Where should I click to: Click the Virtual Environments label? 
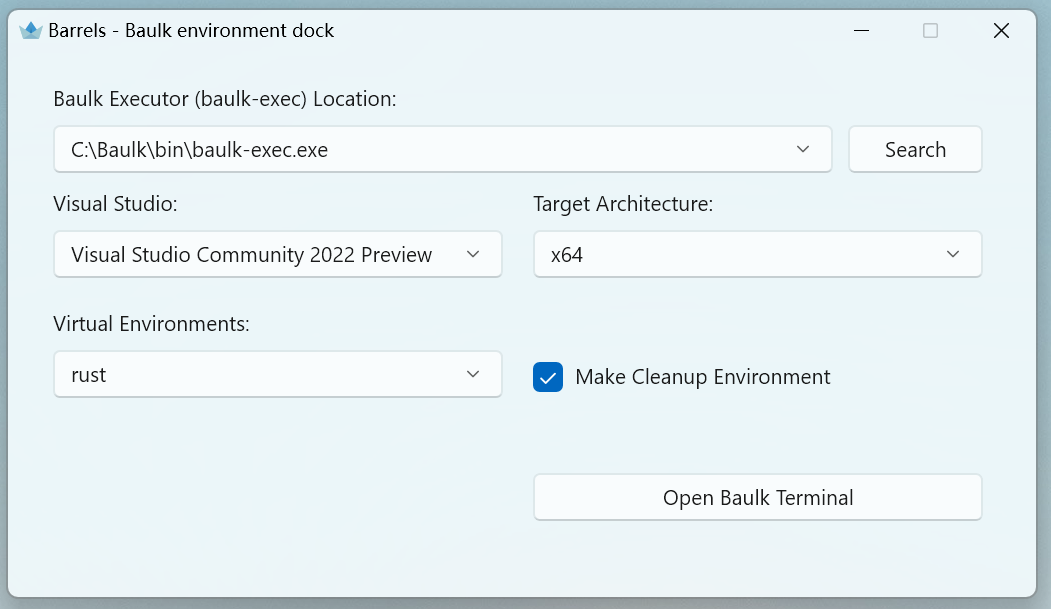151,324
